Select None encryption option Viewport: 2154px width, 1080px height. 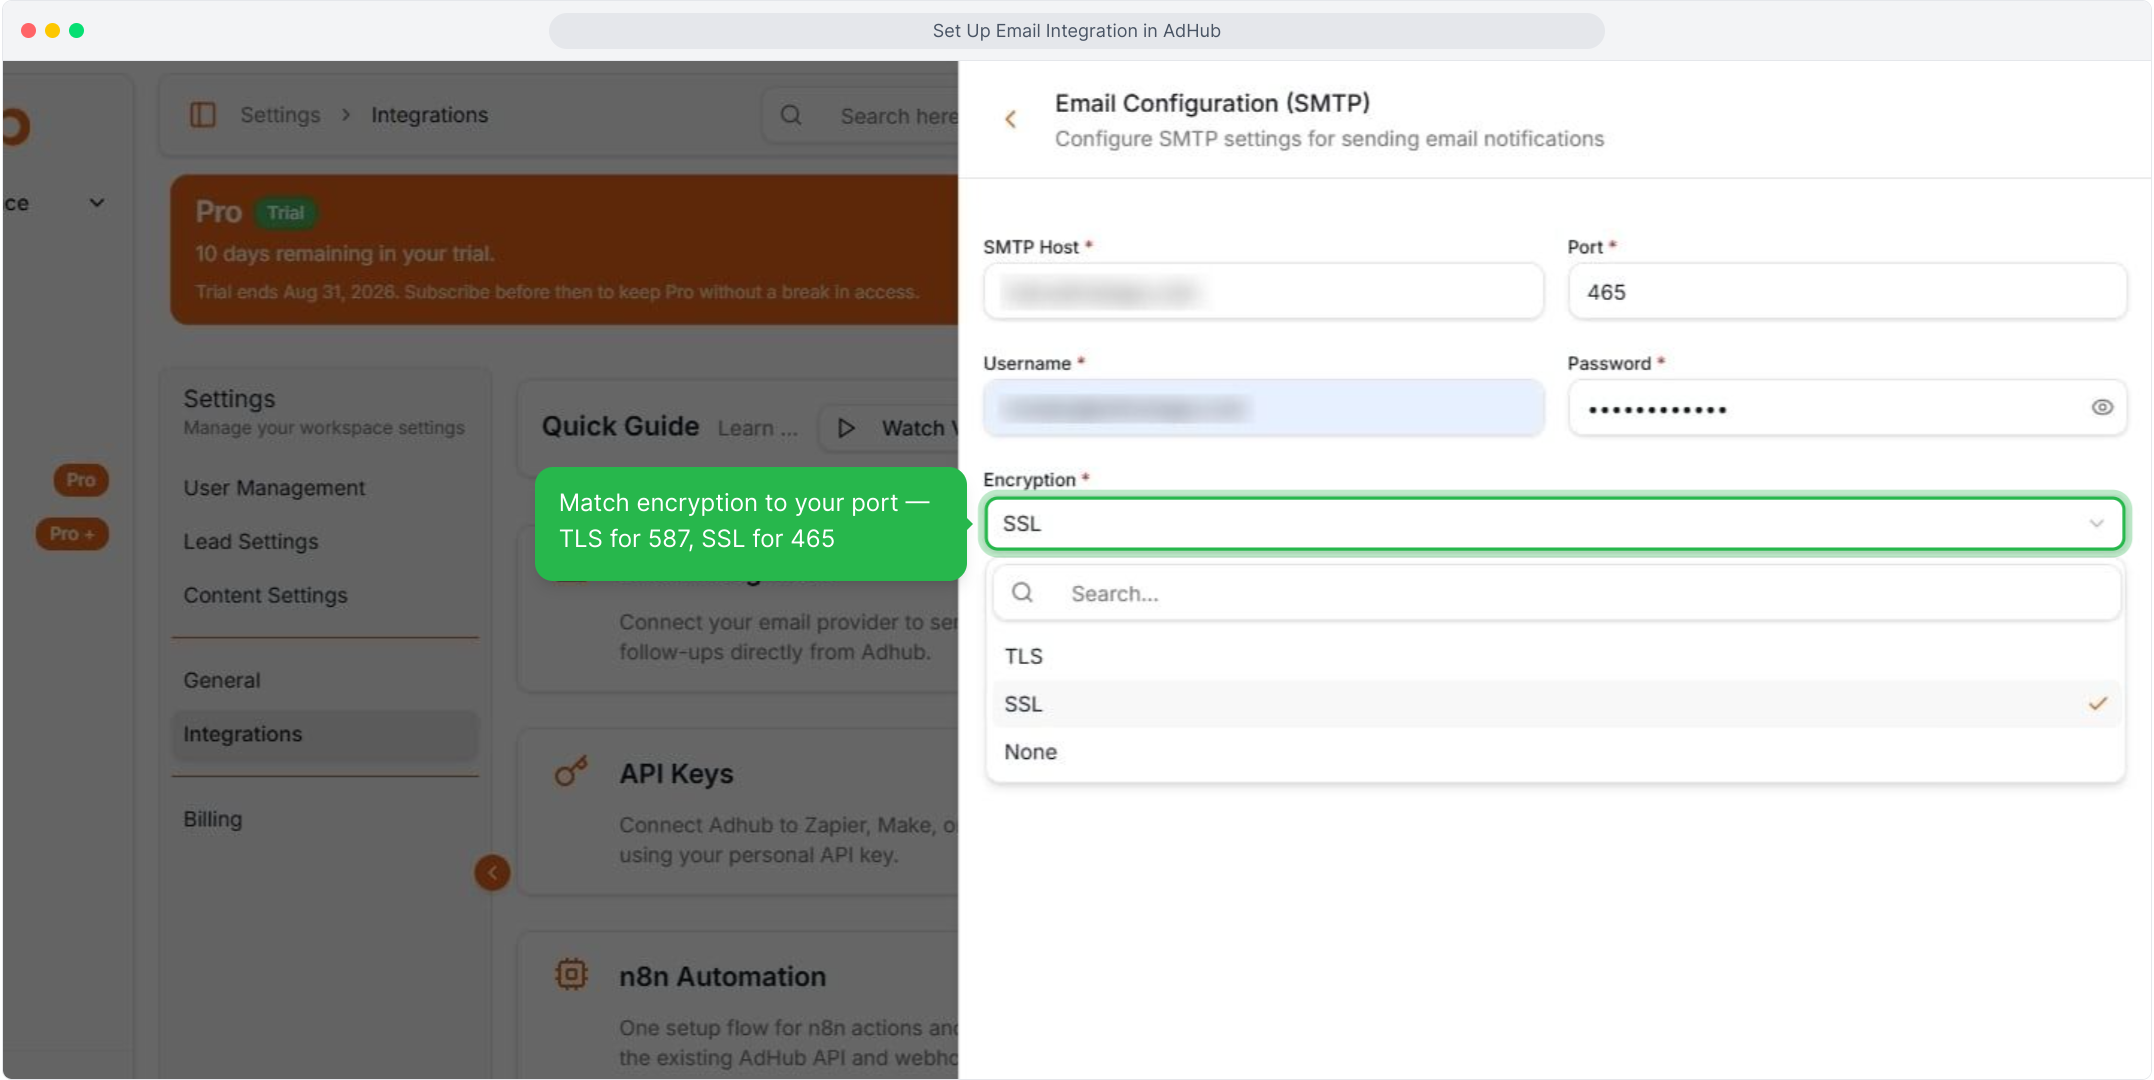click(x=1554, y=752)
